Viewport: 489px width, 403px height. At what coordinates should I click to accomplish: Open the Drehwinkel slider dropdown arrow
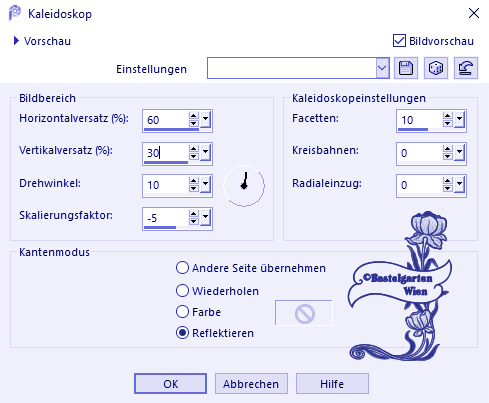click(x=205, y=185)
